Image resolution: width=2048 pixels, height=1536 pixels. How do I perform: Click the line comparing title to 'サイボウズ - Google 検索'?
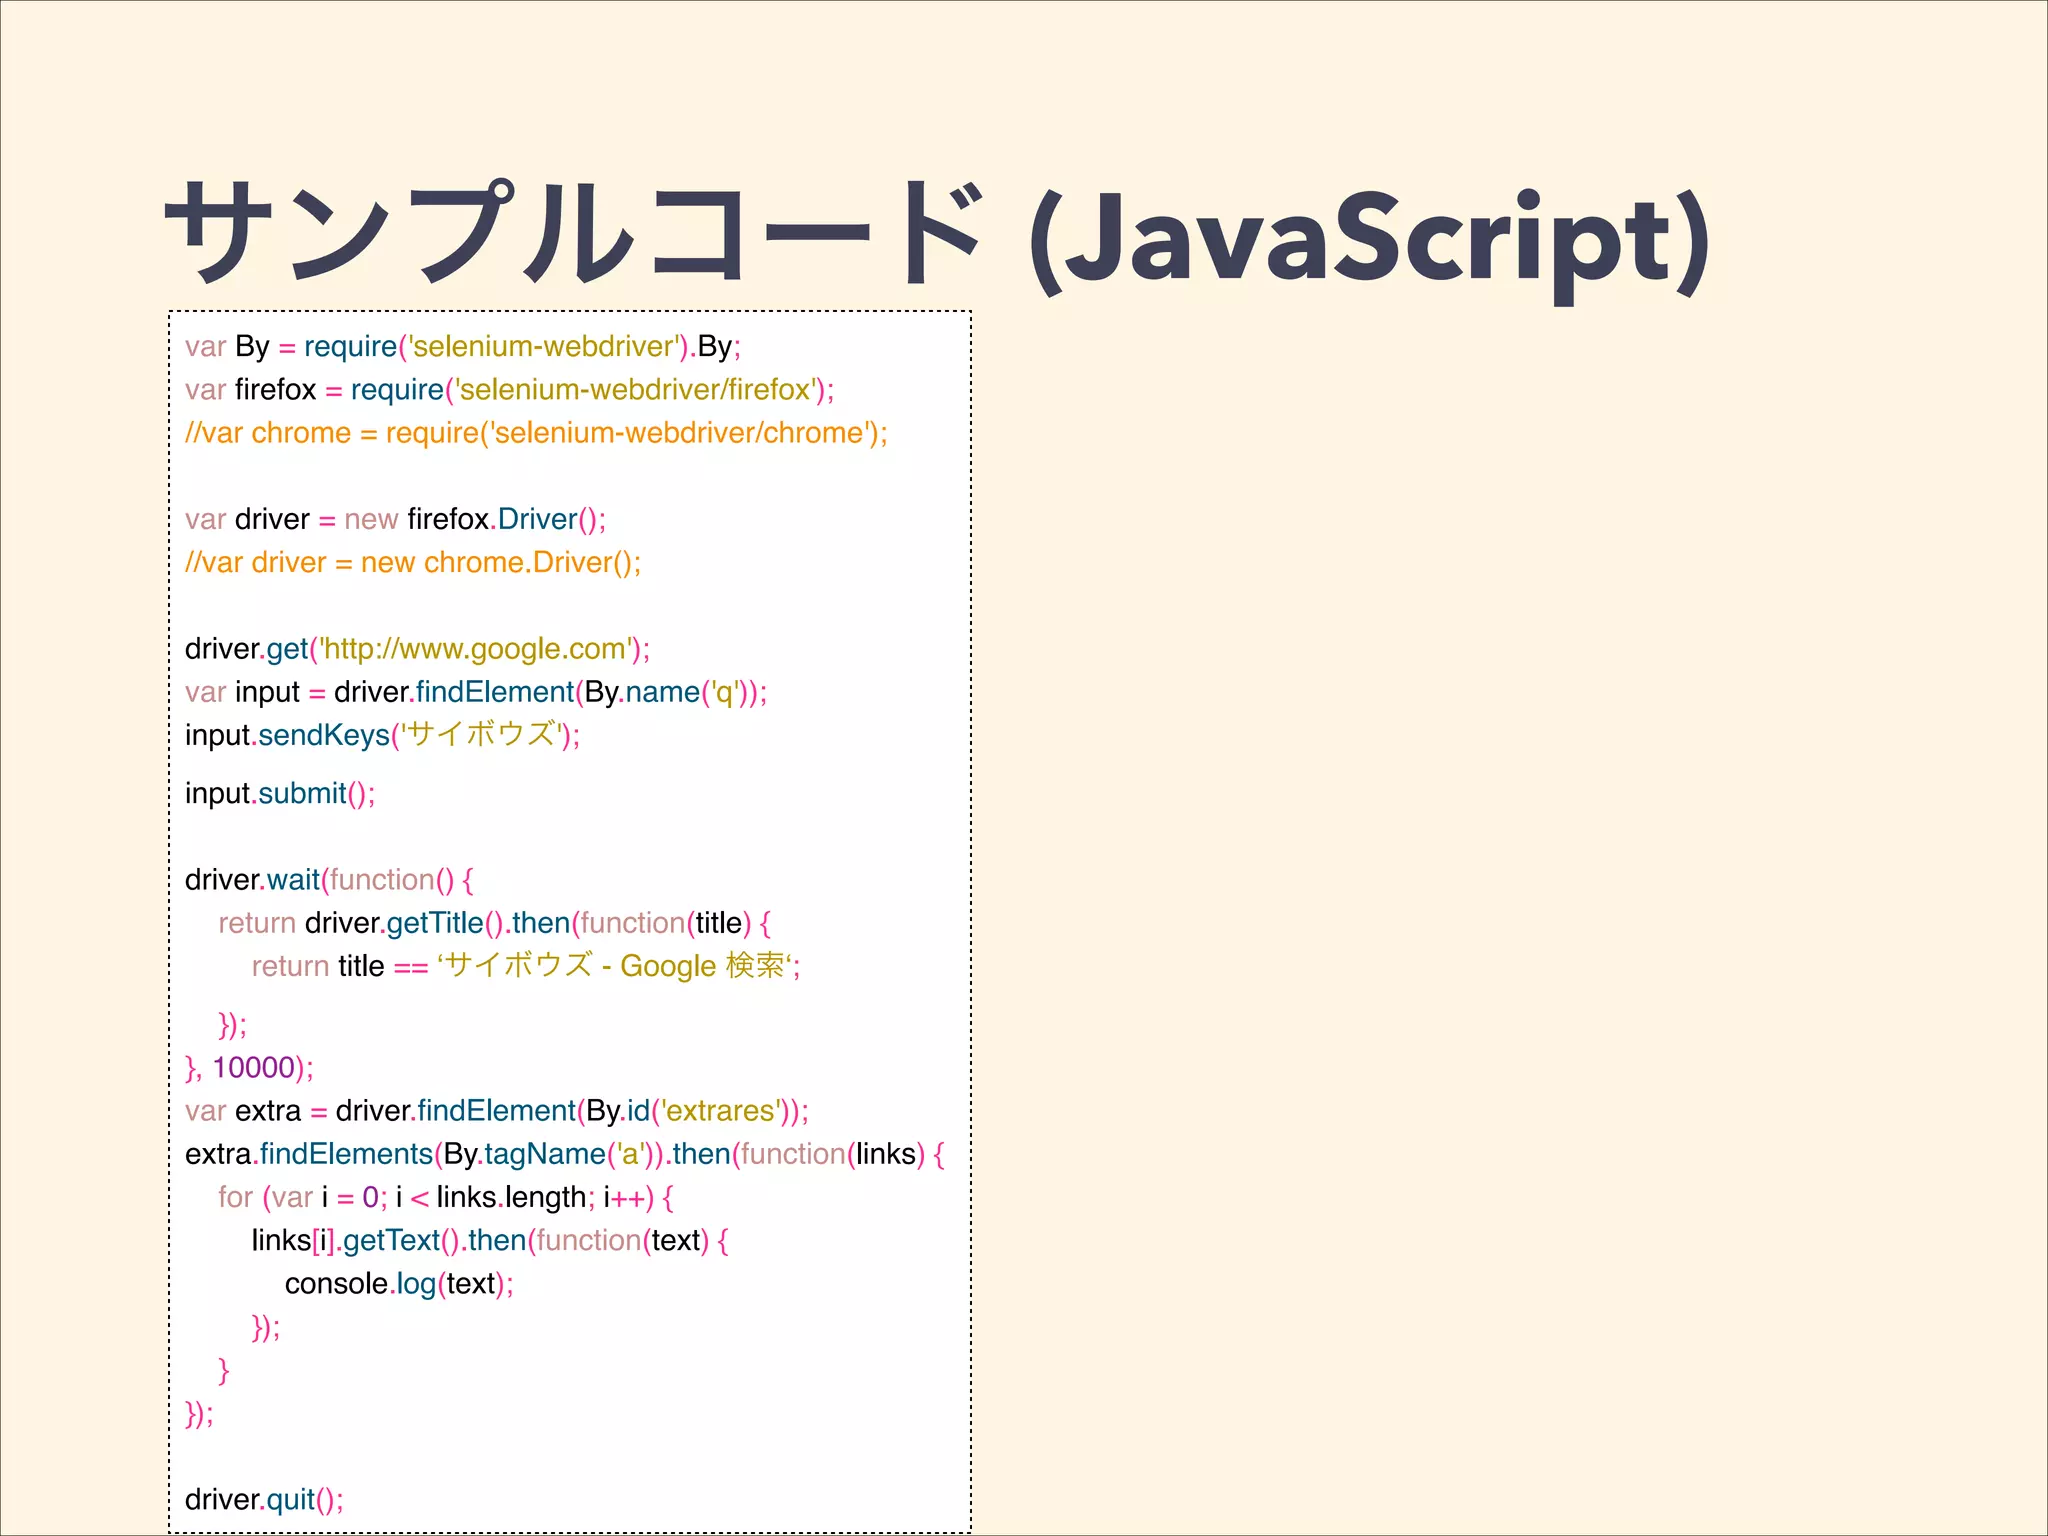point(526,966)
